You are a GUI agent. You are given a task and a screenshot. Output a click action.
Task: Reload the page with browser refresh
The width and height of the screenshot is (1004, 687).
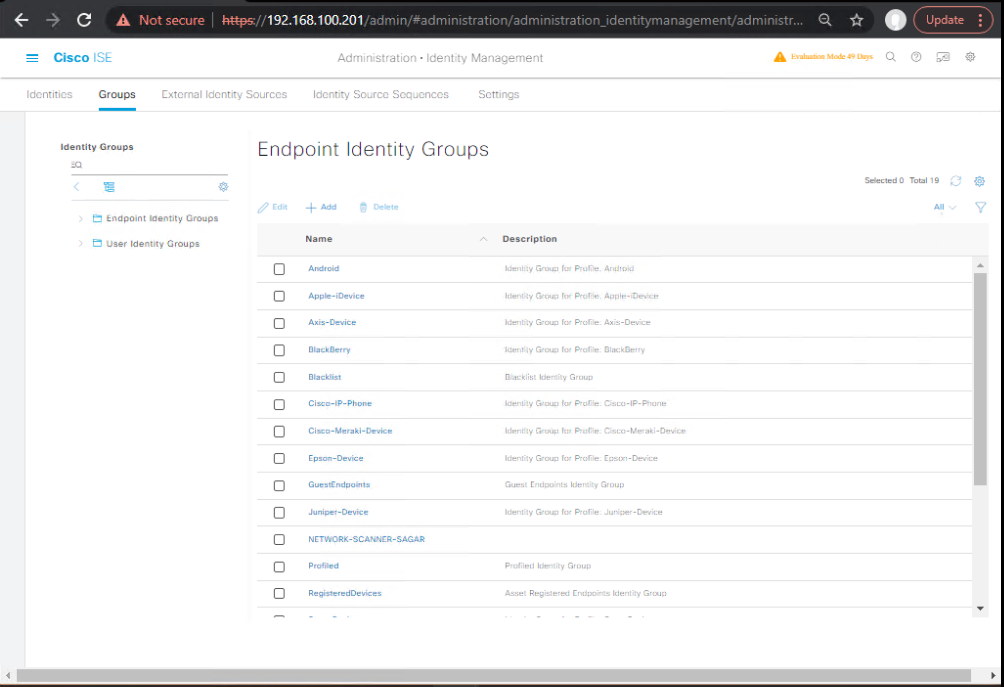pyautogui.click(x=84, y=20)
